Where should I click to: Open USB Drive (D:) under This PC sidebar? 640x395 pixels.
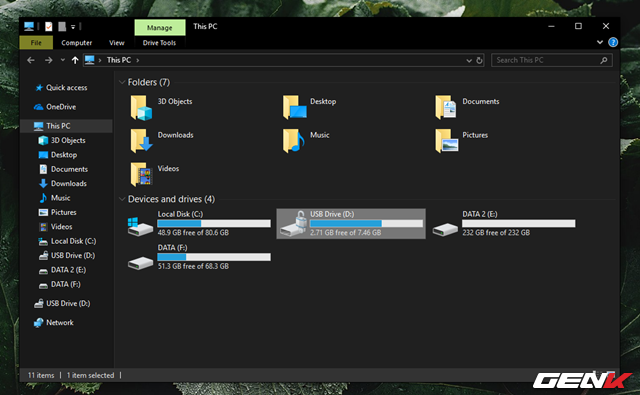(x=67, y=255)
